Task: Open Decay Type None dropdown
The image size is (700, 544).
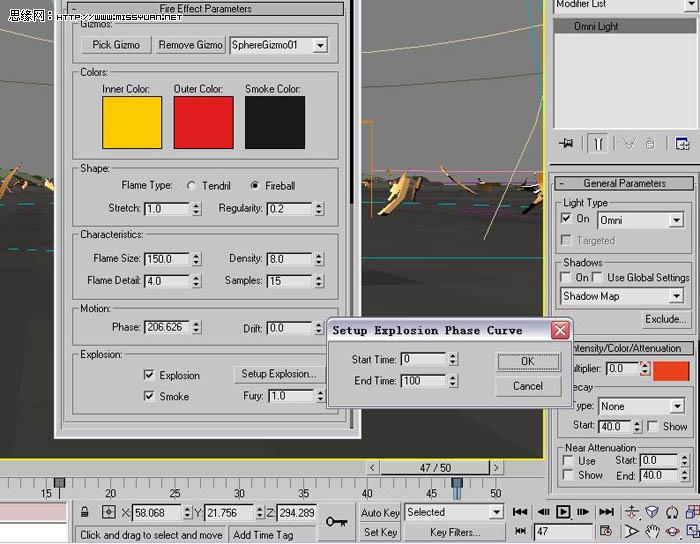Action: pyautogui.click(x=677, y=406)
